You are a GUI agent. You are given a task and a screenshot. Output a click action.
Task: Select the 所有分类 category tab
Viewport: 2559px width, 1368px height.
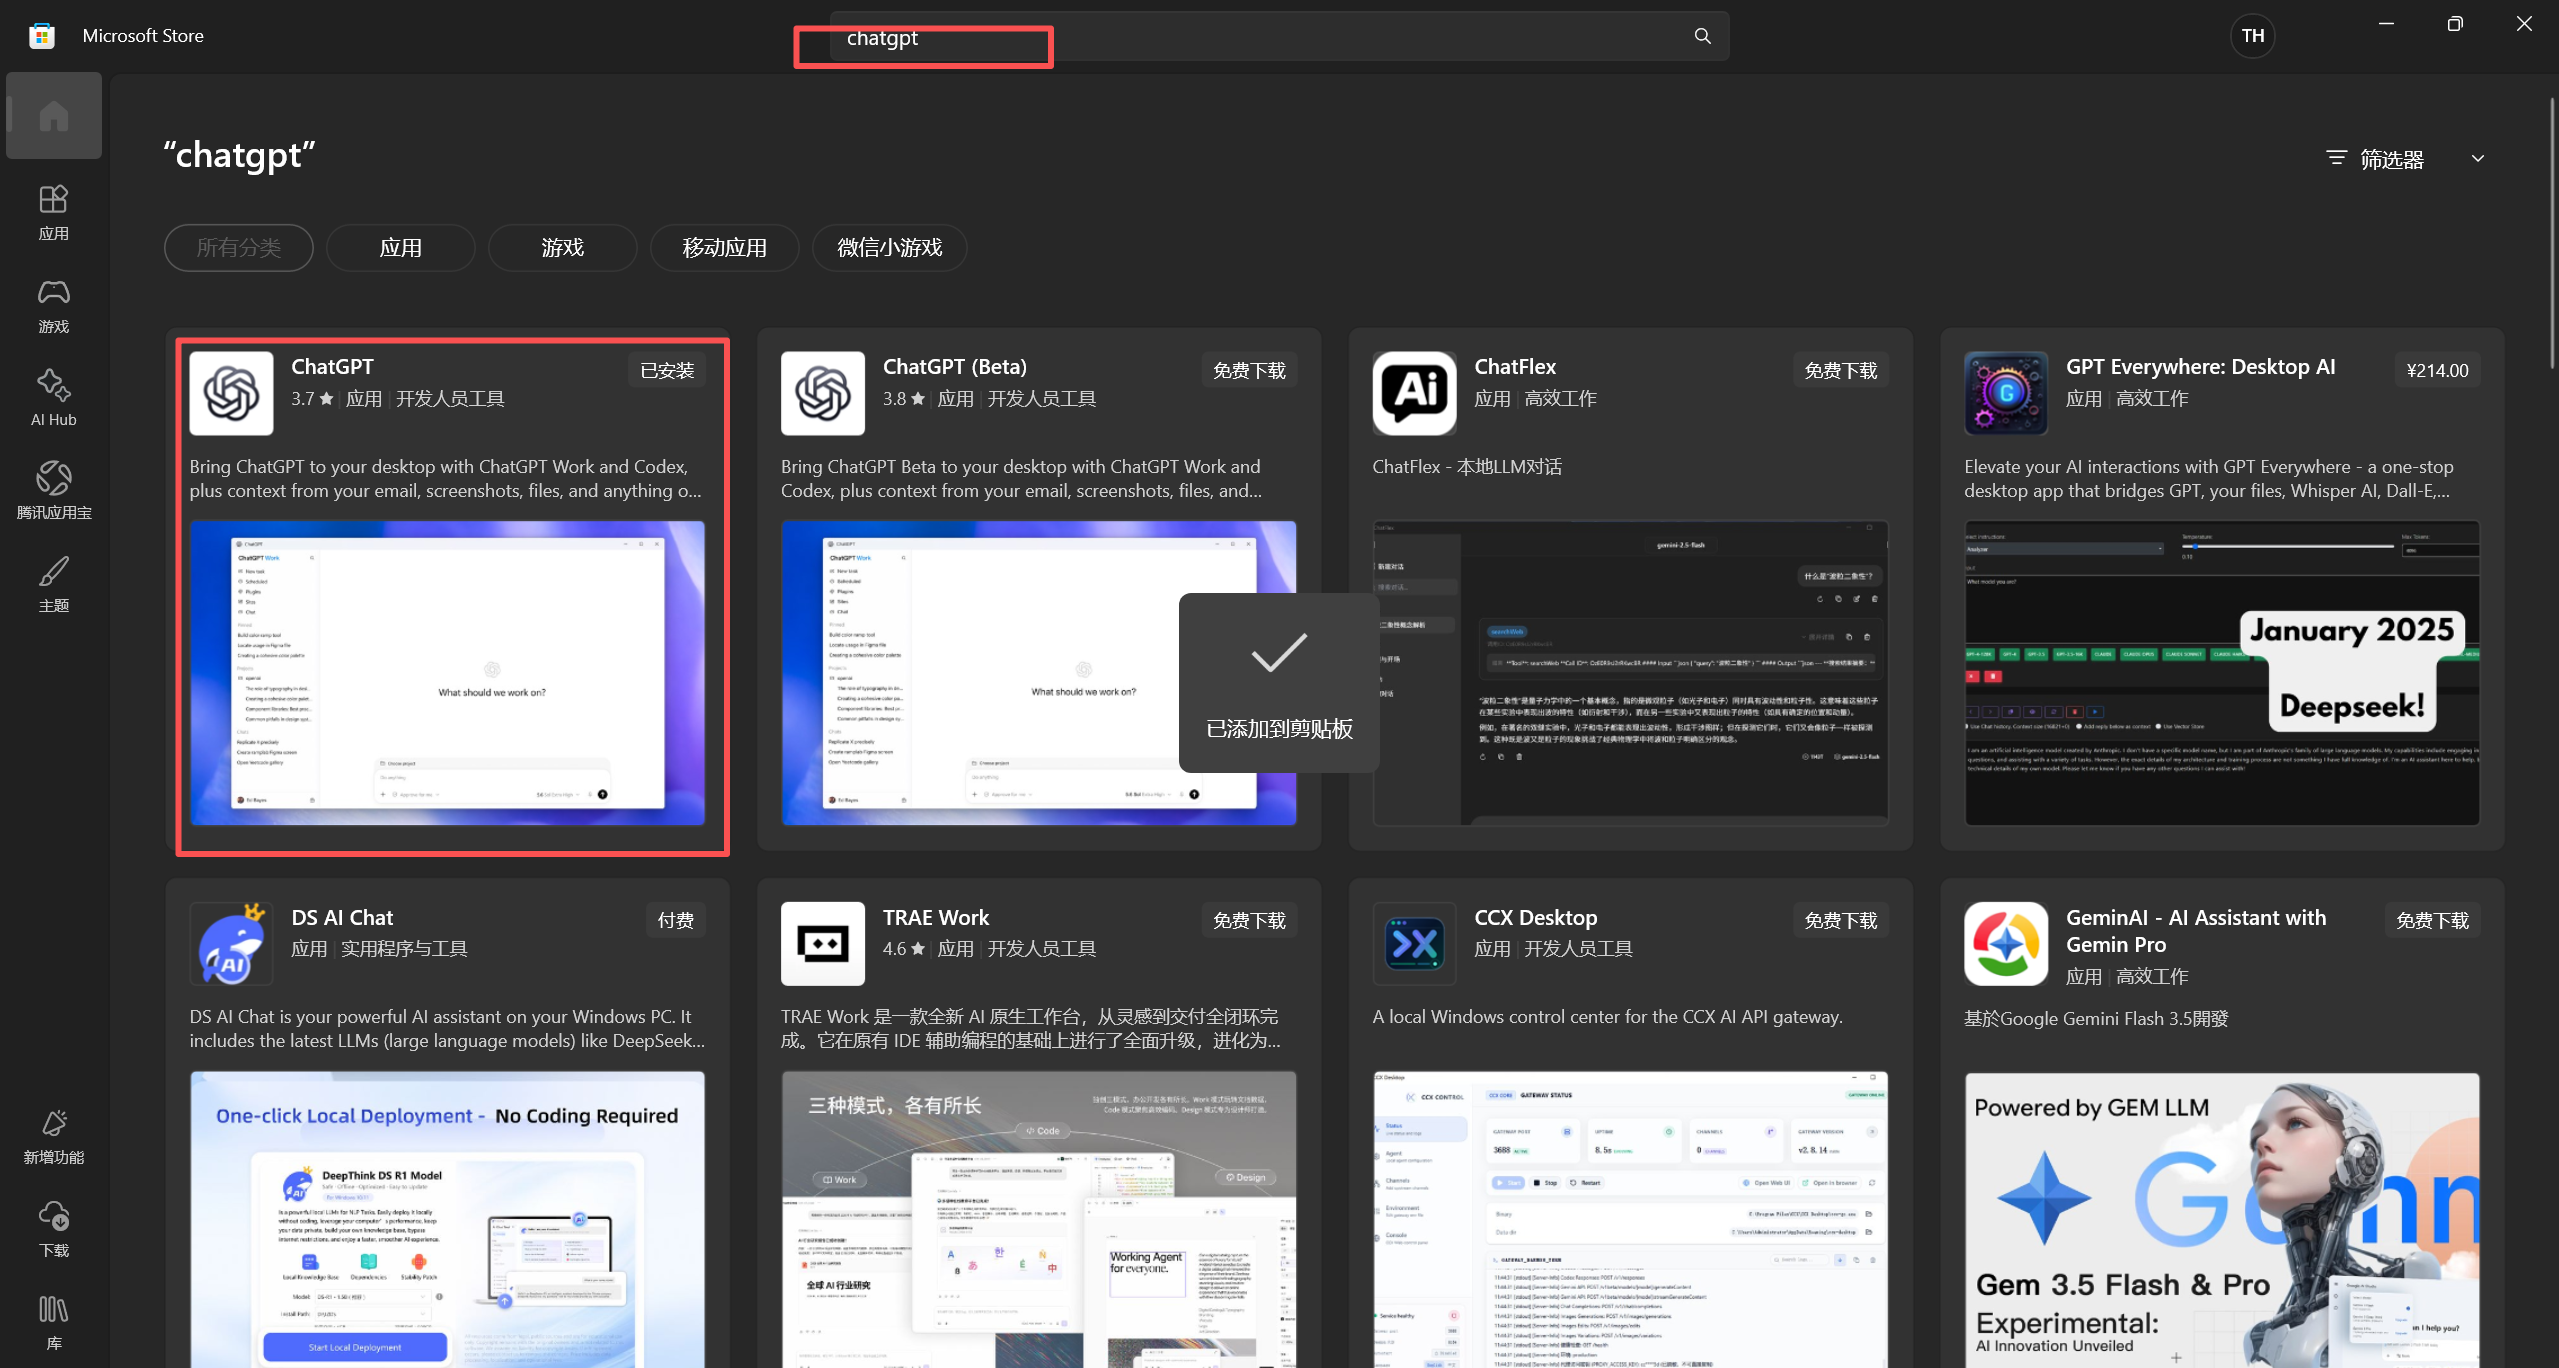point(239,248)
